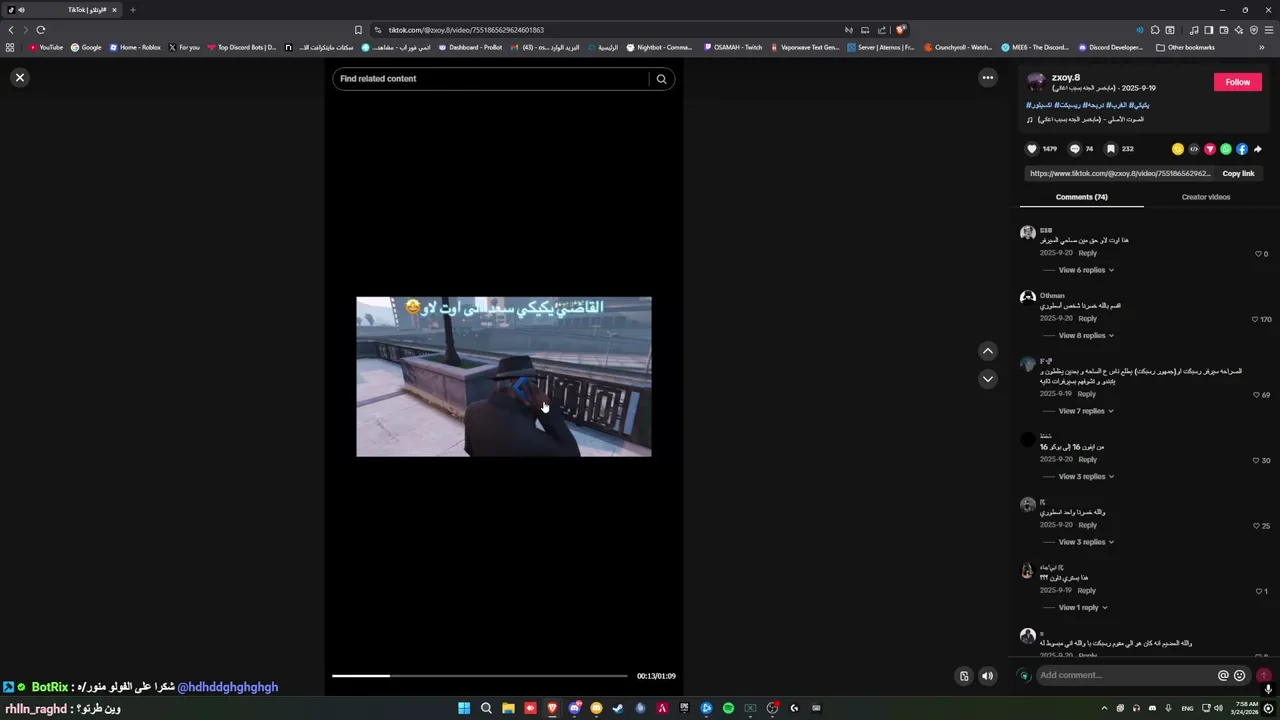The height and width of the screenshot is (720, 1280).
Task: Expand View 8 replies under Othman's comment
Action: click(1086, 336)
